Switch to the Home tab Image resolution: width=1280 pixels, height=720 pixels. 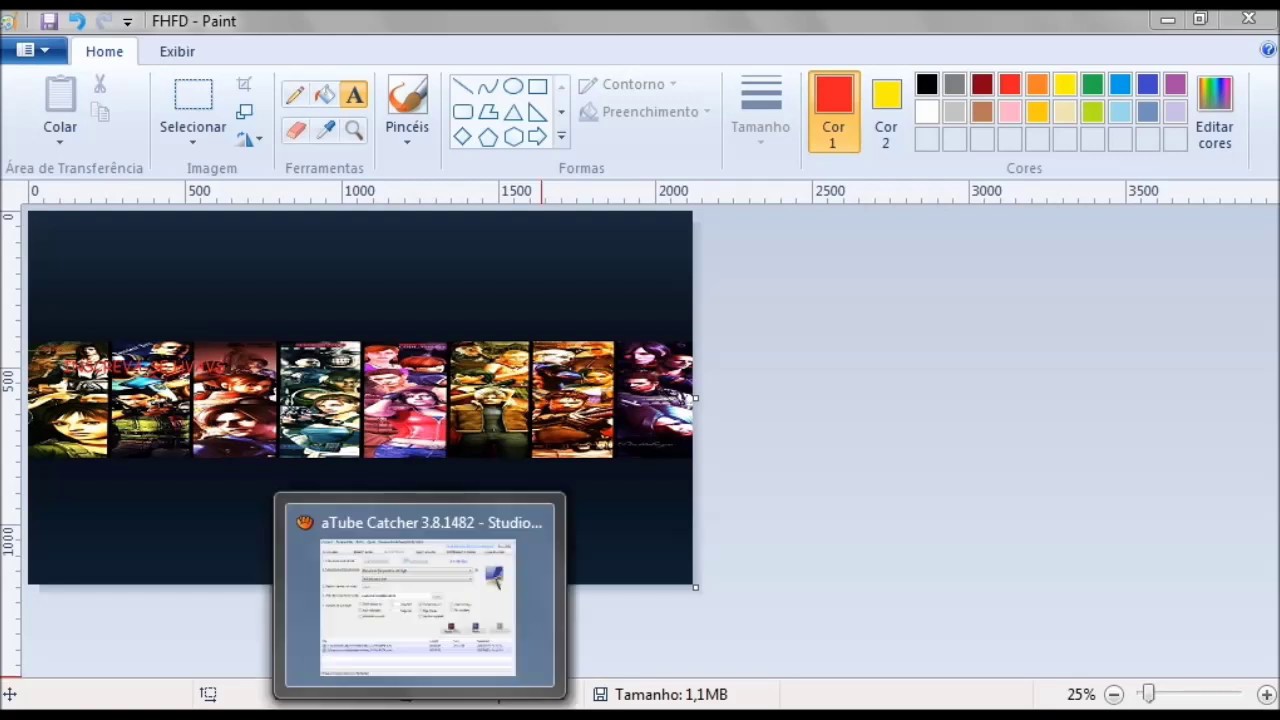coord(104,51)
